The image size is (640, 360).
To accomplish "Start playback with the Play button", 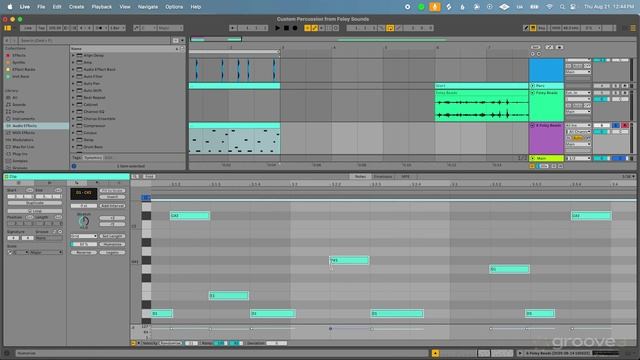I will pyautogui.click(x=278, y=28).
